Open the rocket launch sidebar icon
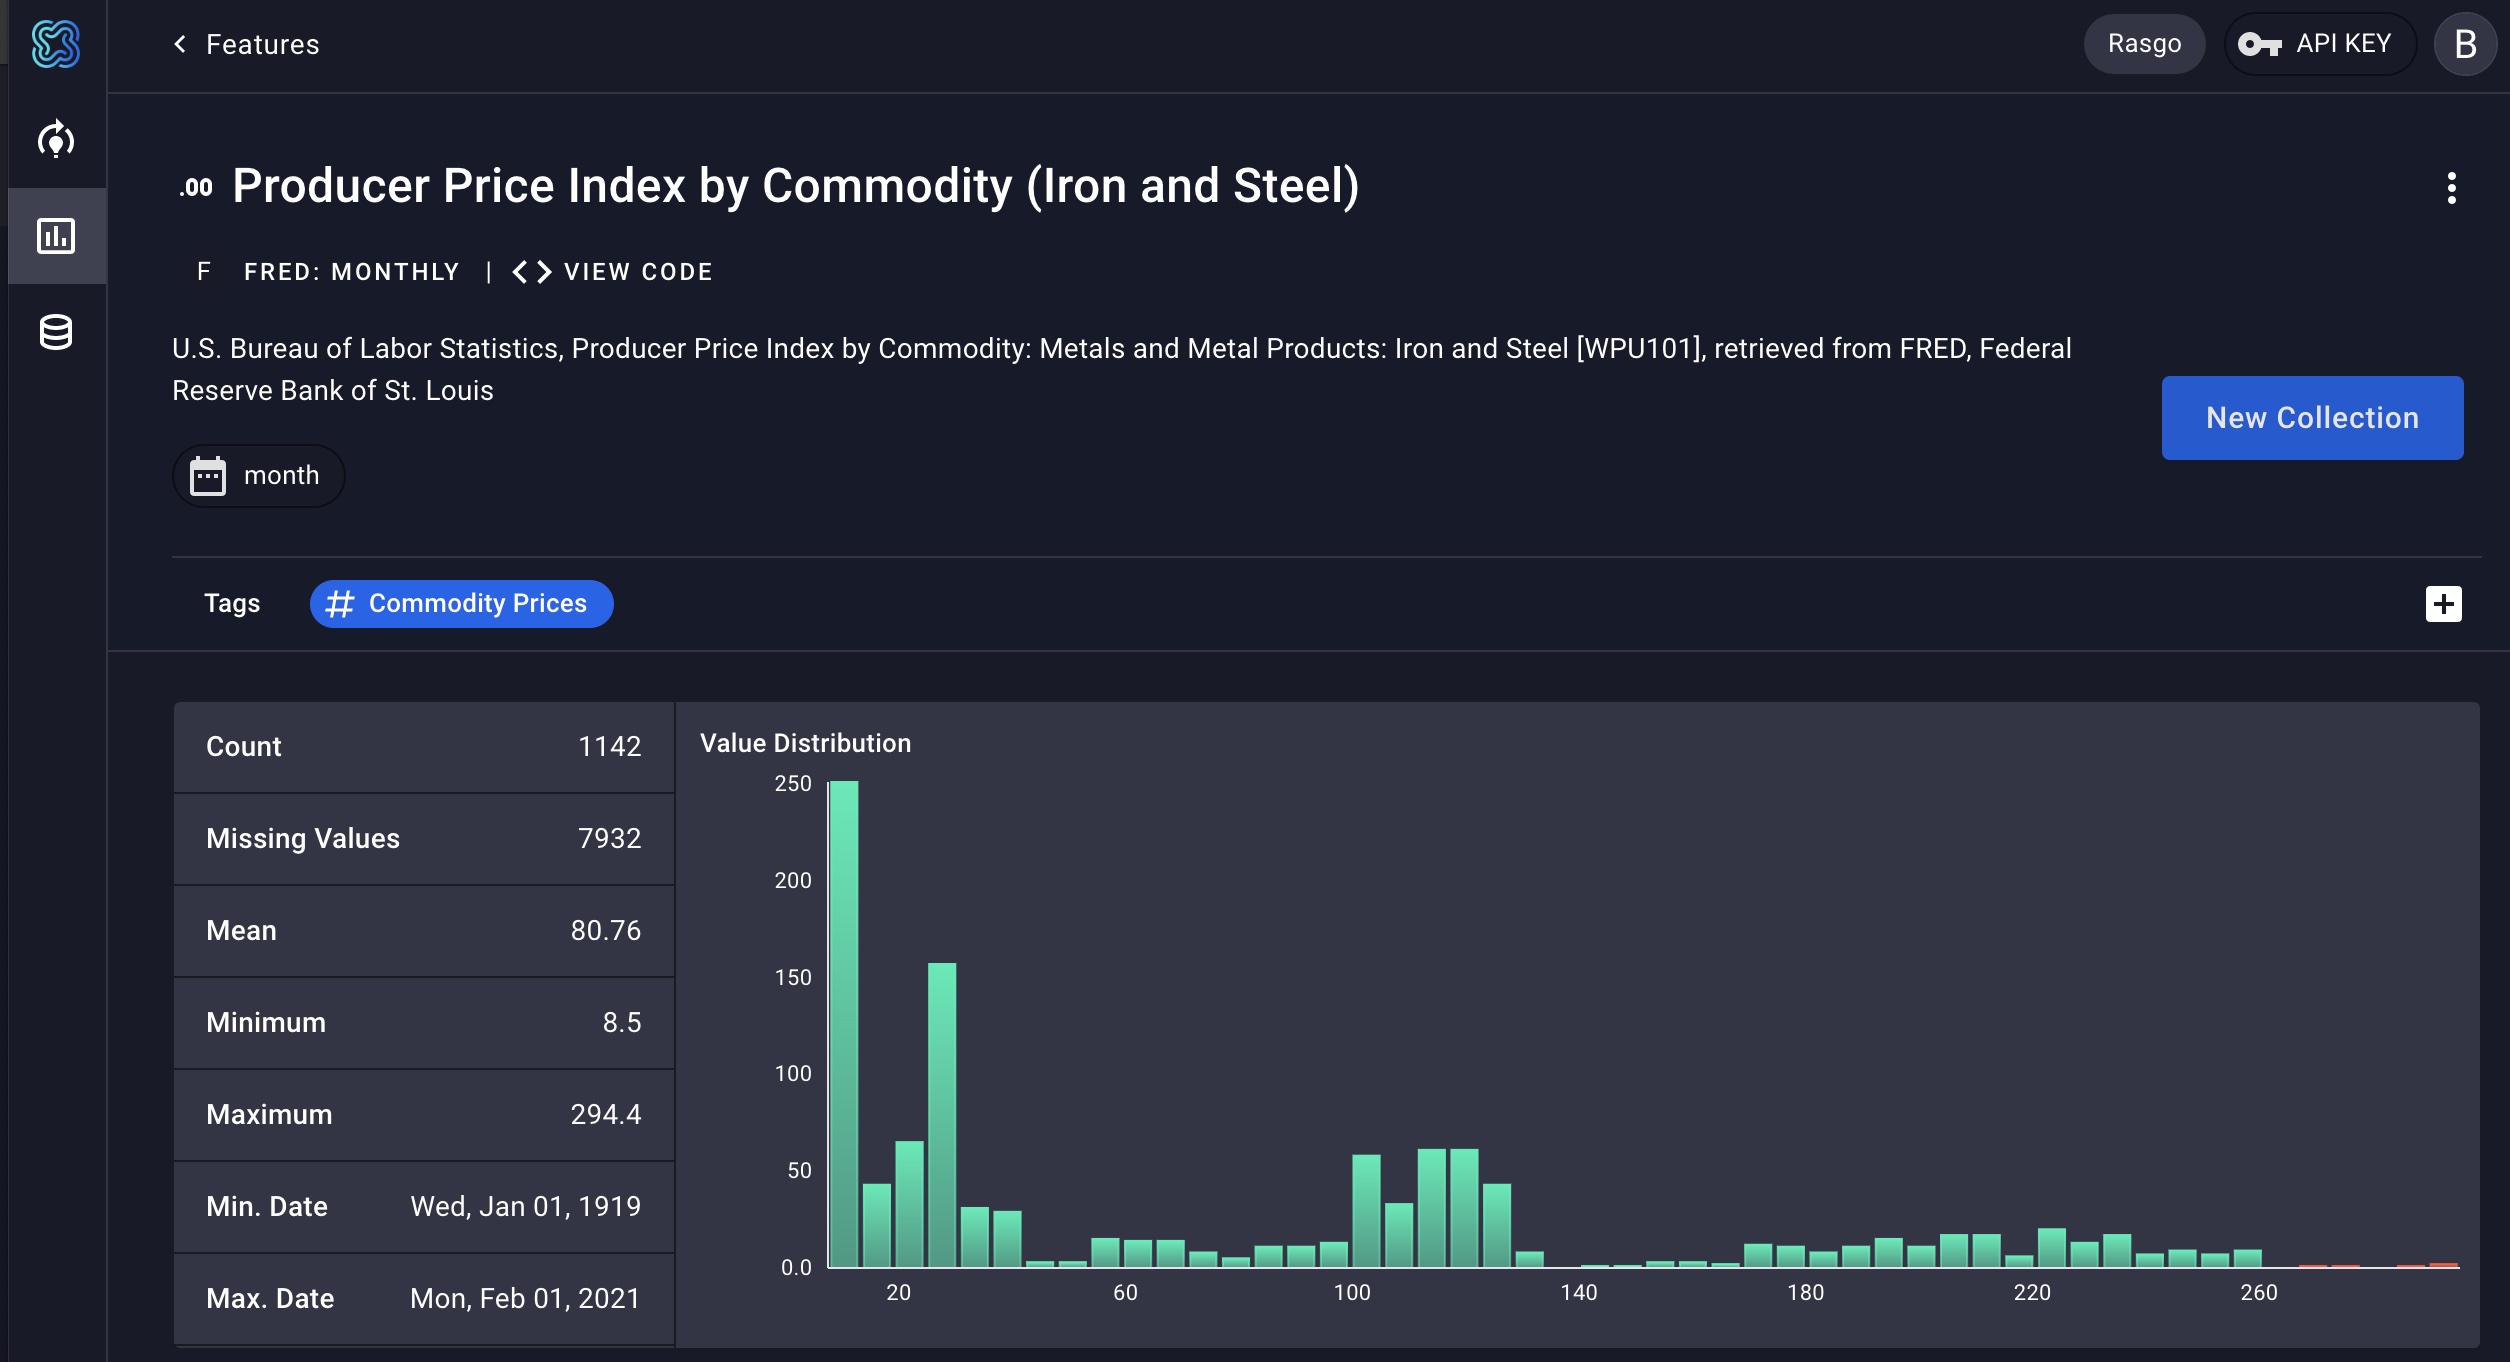This screenshot has width=2510, height=1362. (x=56, y=139)
